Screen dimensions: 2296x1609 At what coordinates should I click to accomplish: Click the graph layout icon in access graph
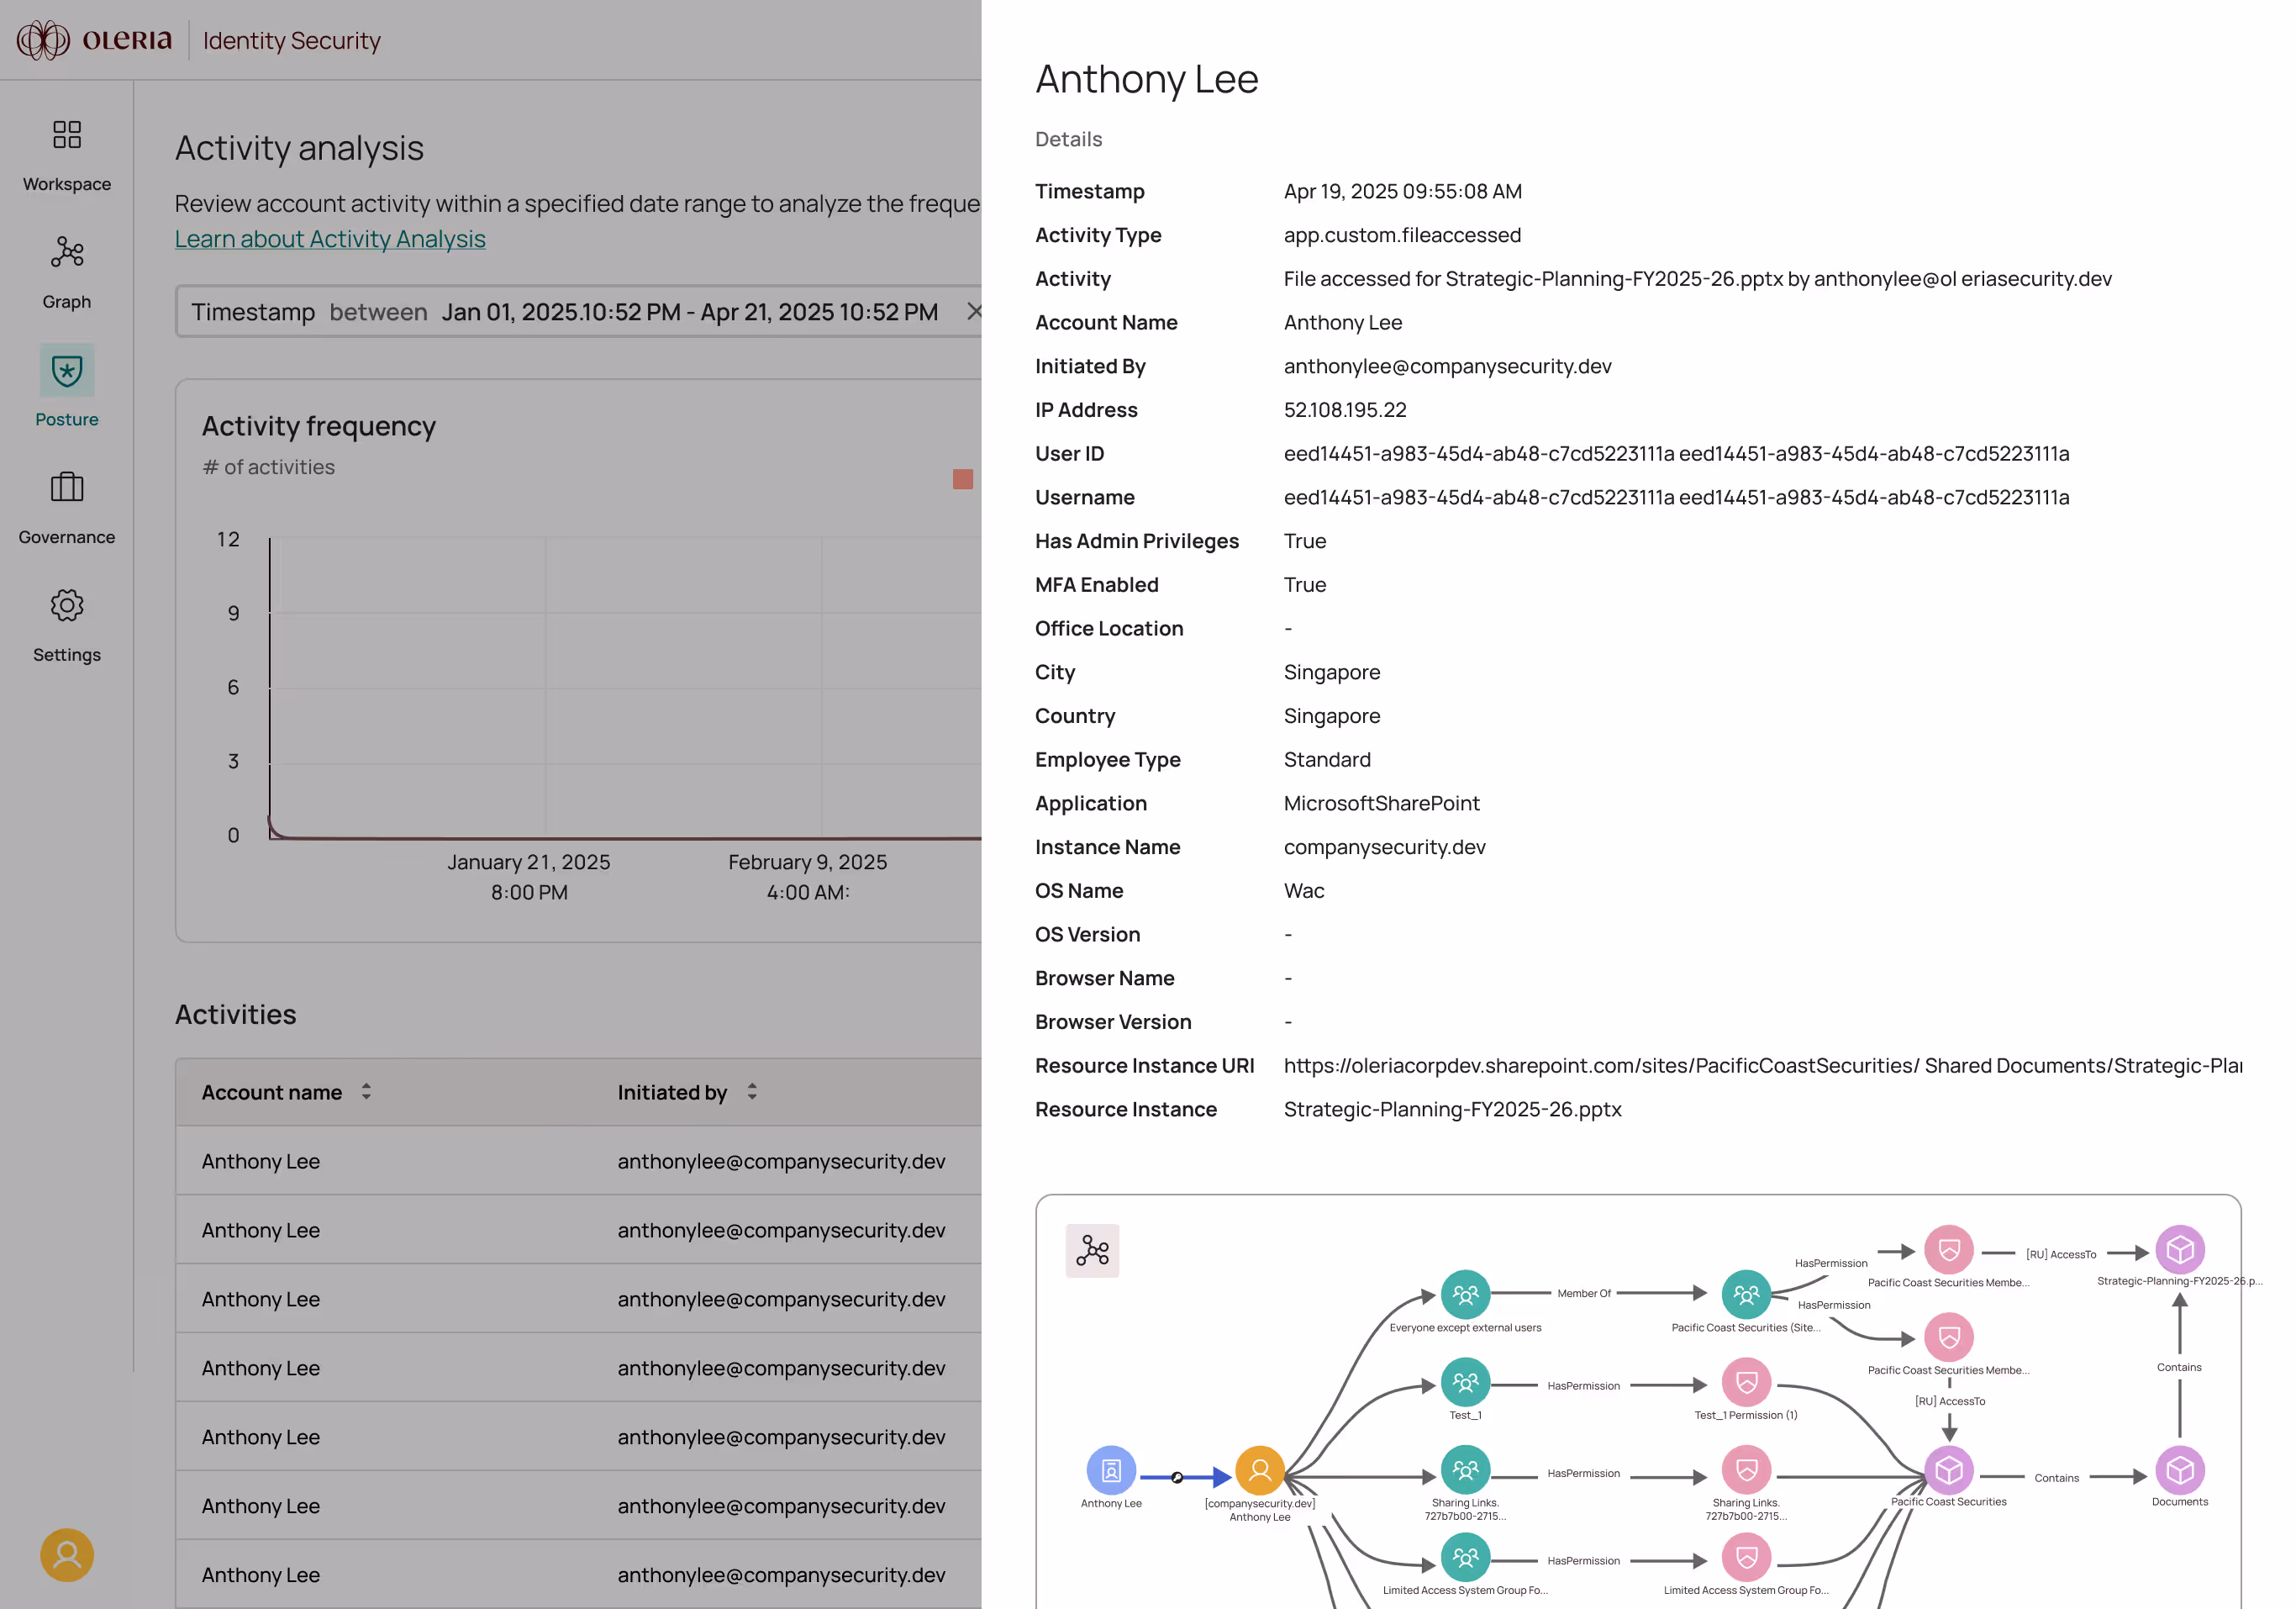point(1092,1251)
